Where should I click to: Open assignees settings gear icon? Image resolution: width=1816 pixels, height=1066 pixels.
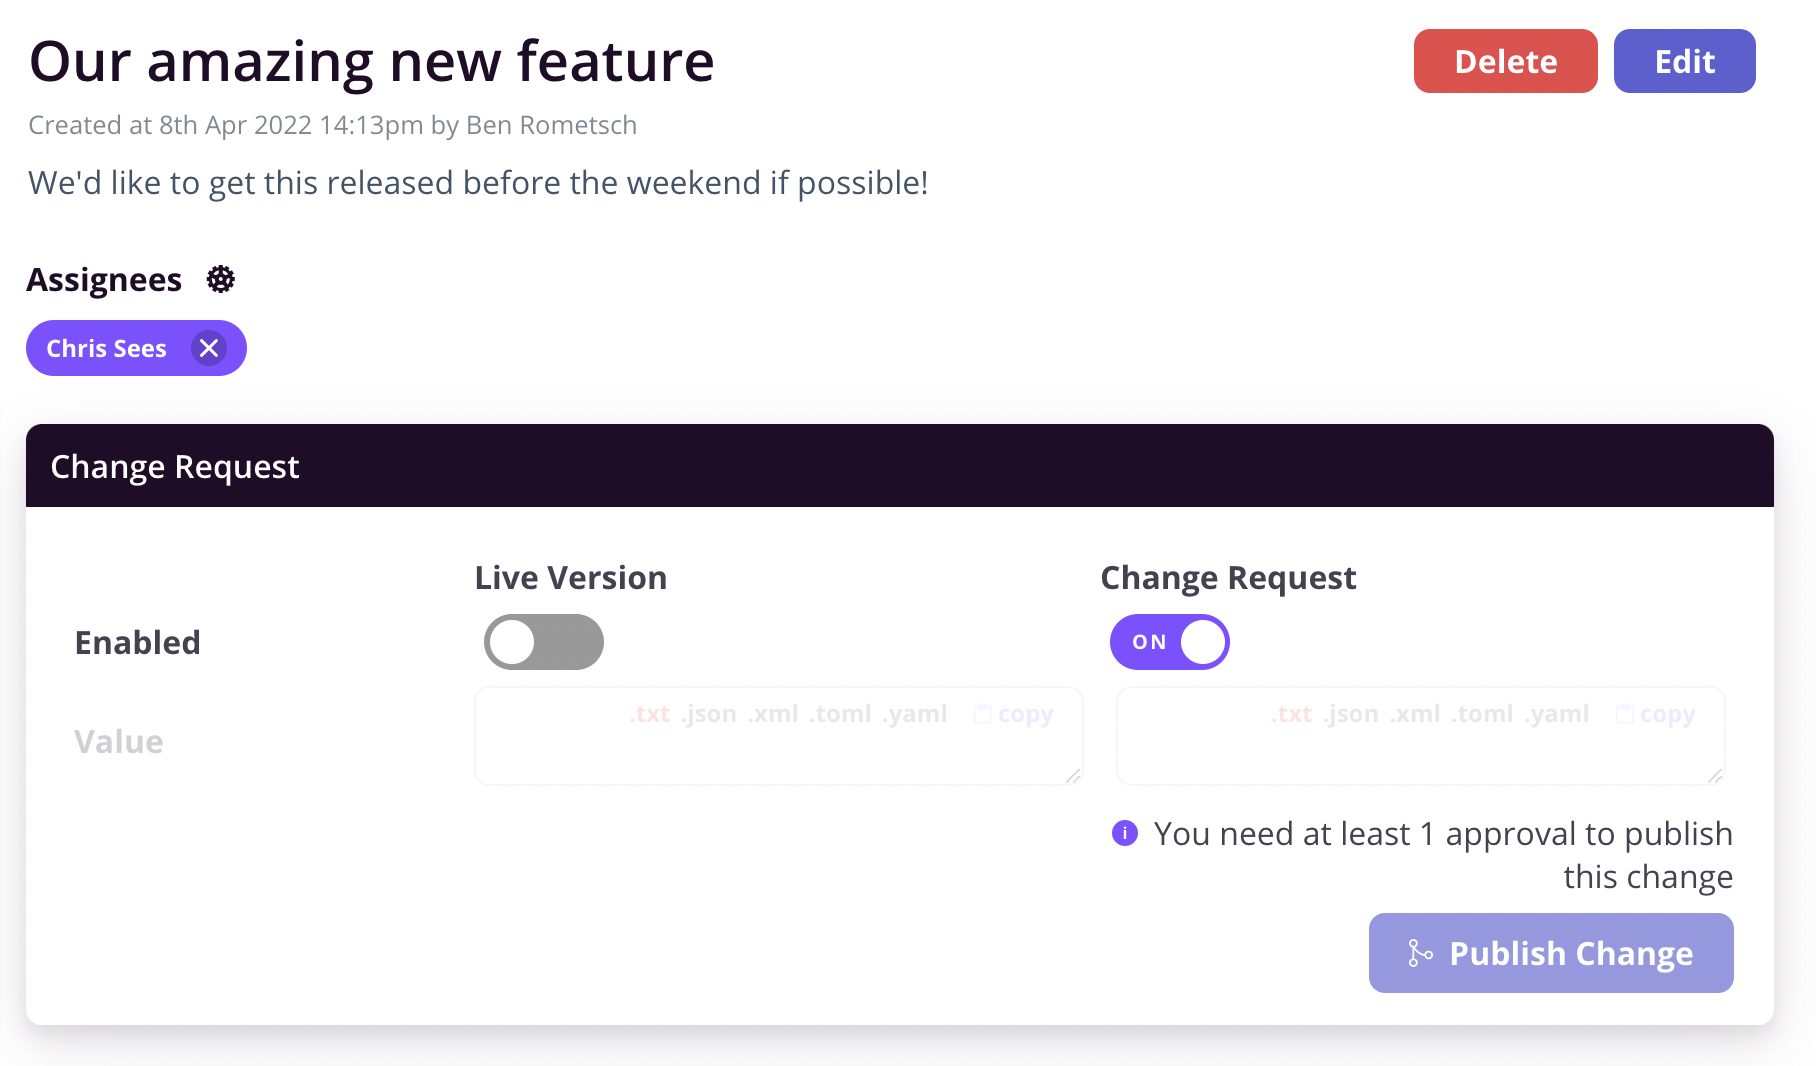click(x=221, y=279)
